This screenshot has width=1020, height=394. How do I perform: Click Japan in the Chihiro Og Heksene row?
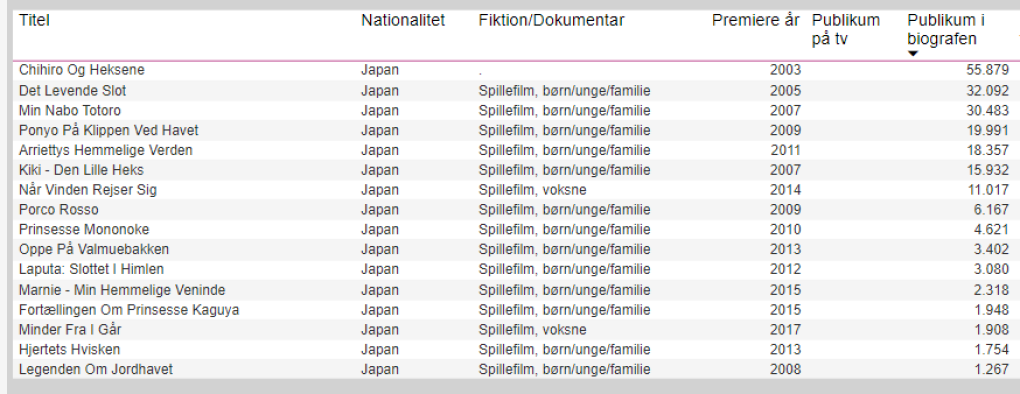[380, 70]
